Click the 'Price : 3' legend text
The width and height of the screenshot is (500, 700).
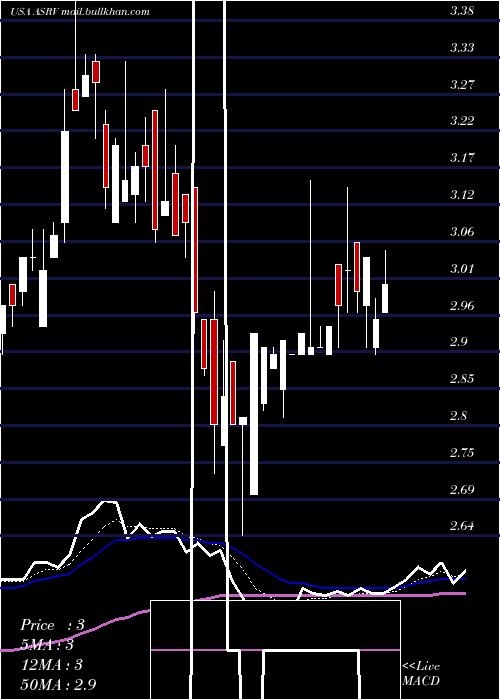(x=52, y=625)
